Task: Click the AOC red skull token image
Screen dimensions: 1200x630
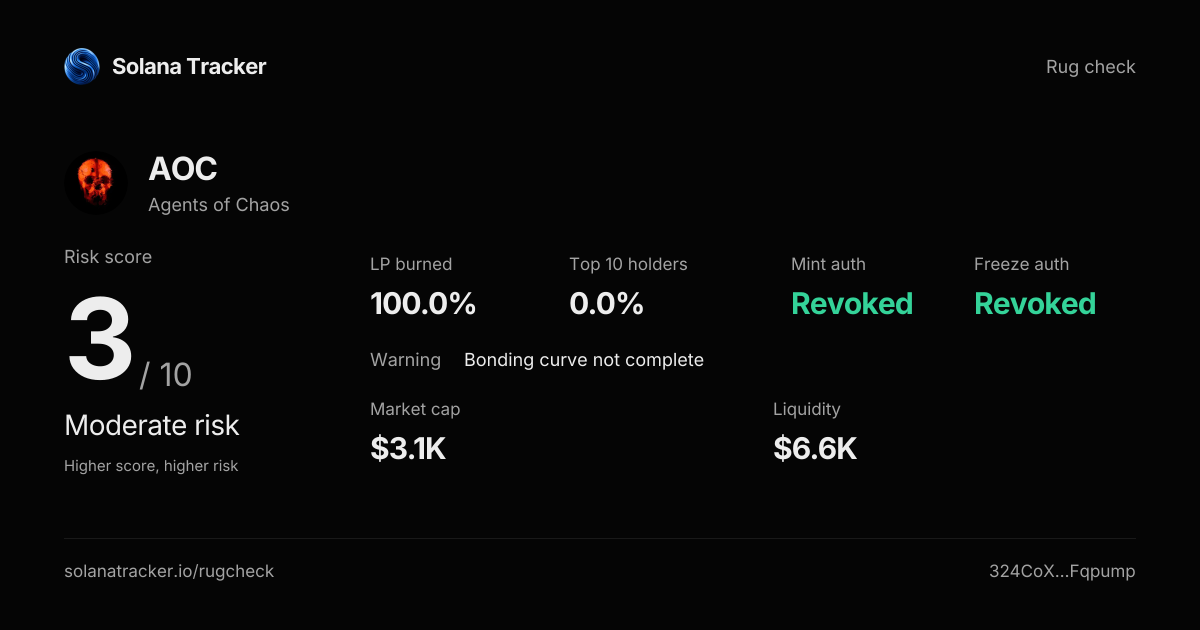Action: pyautogui.click(x=96, y=183)
